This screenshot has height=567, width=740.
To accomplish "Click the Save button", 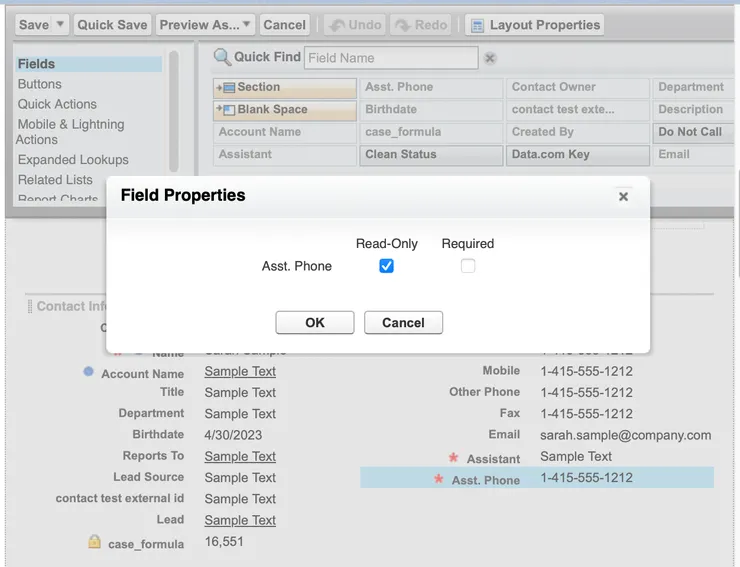I will point(34,25).
